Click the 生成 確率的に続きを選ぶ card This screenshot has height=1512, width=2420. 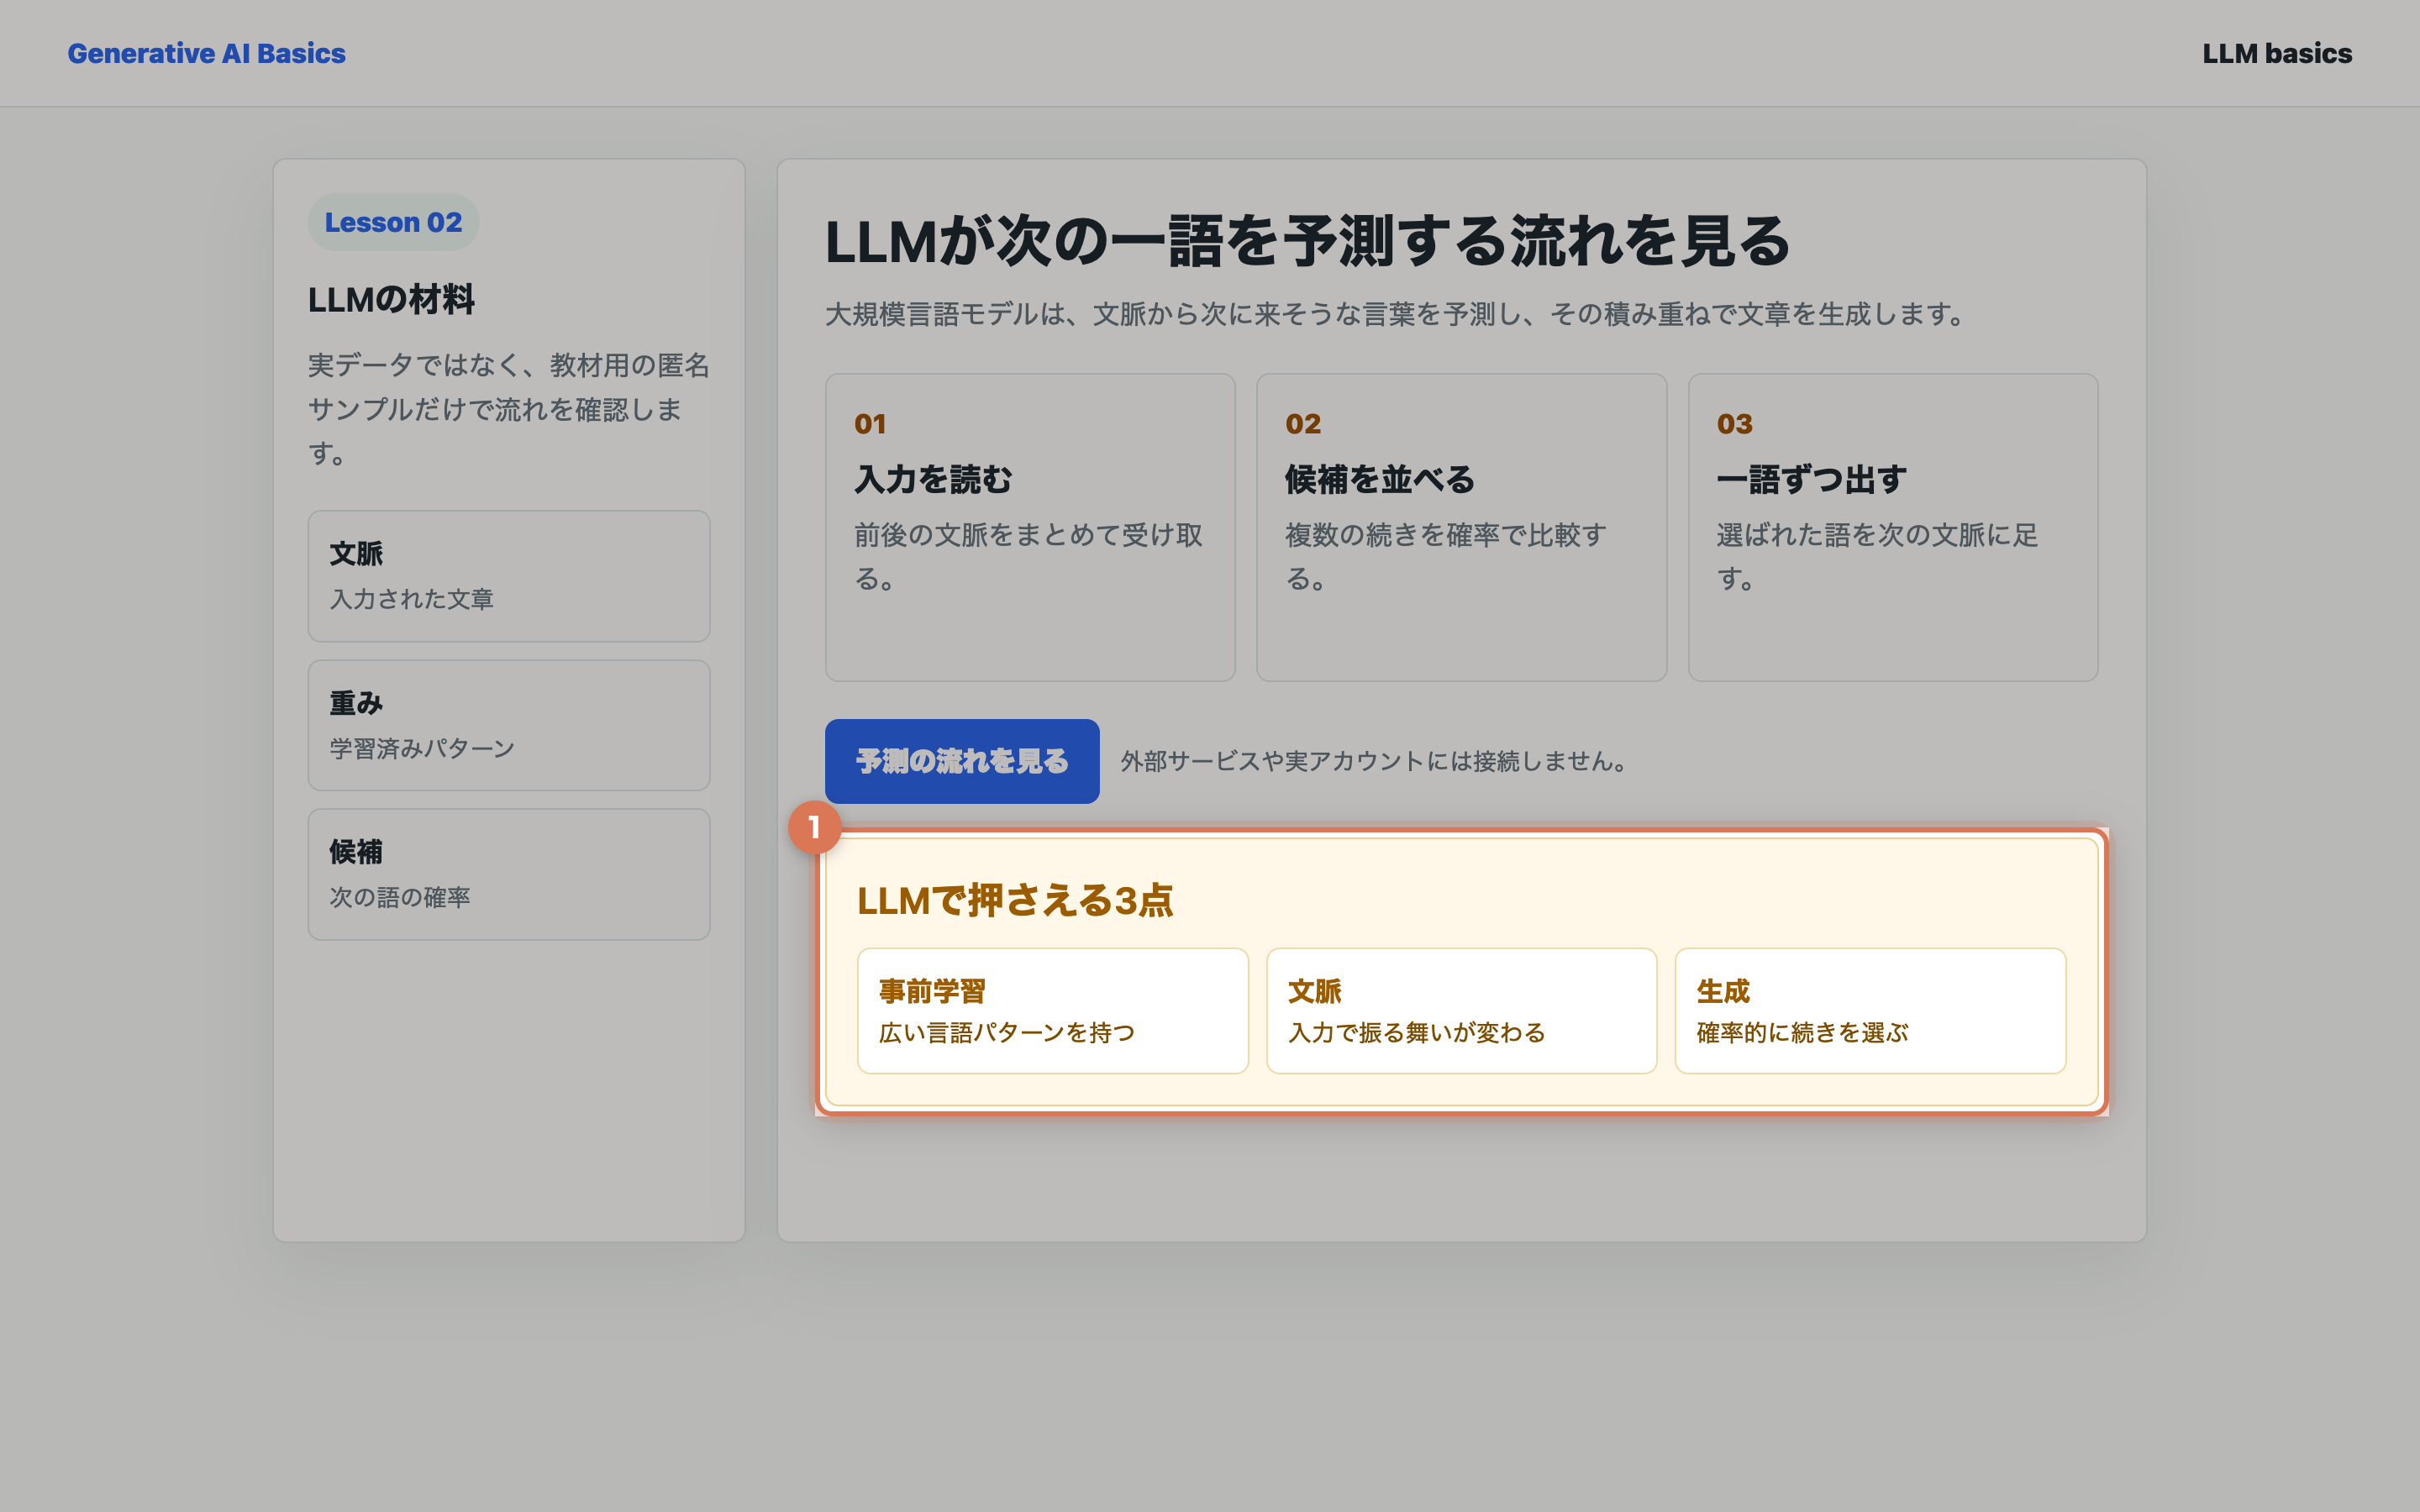pyautogui.click(x=1870, y=1011)
